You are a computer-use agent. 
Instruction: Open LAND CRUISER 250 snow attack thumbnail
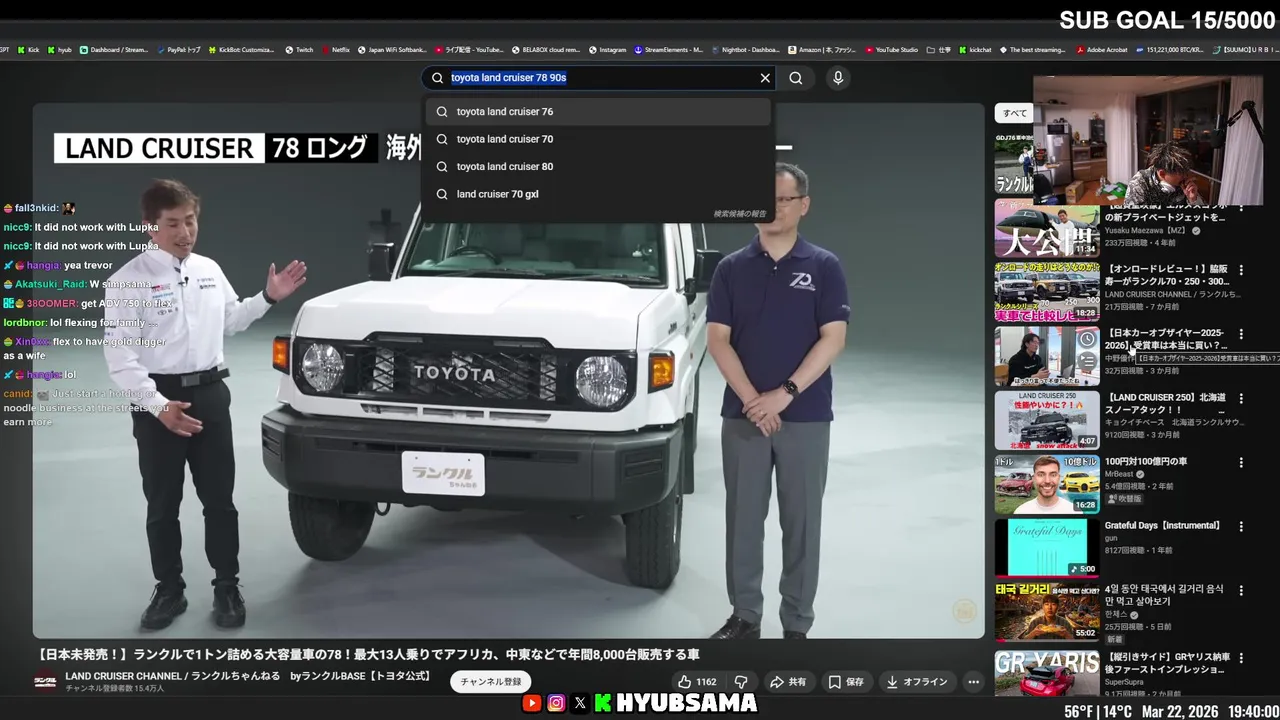pyautogui.click(x=1047, y=420)
